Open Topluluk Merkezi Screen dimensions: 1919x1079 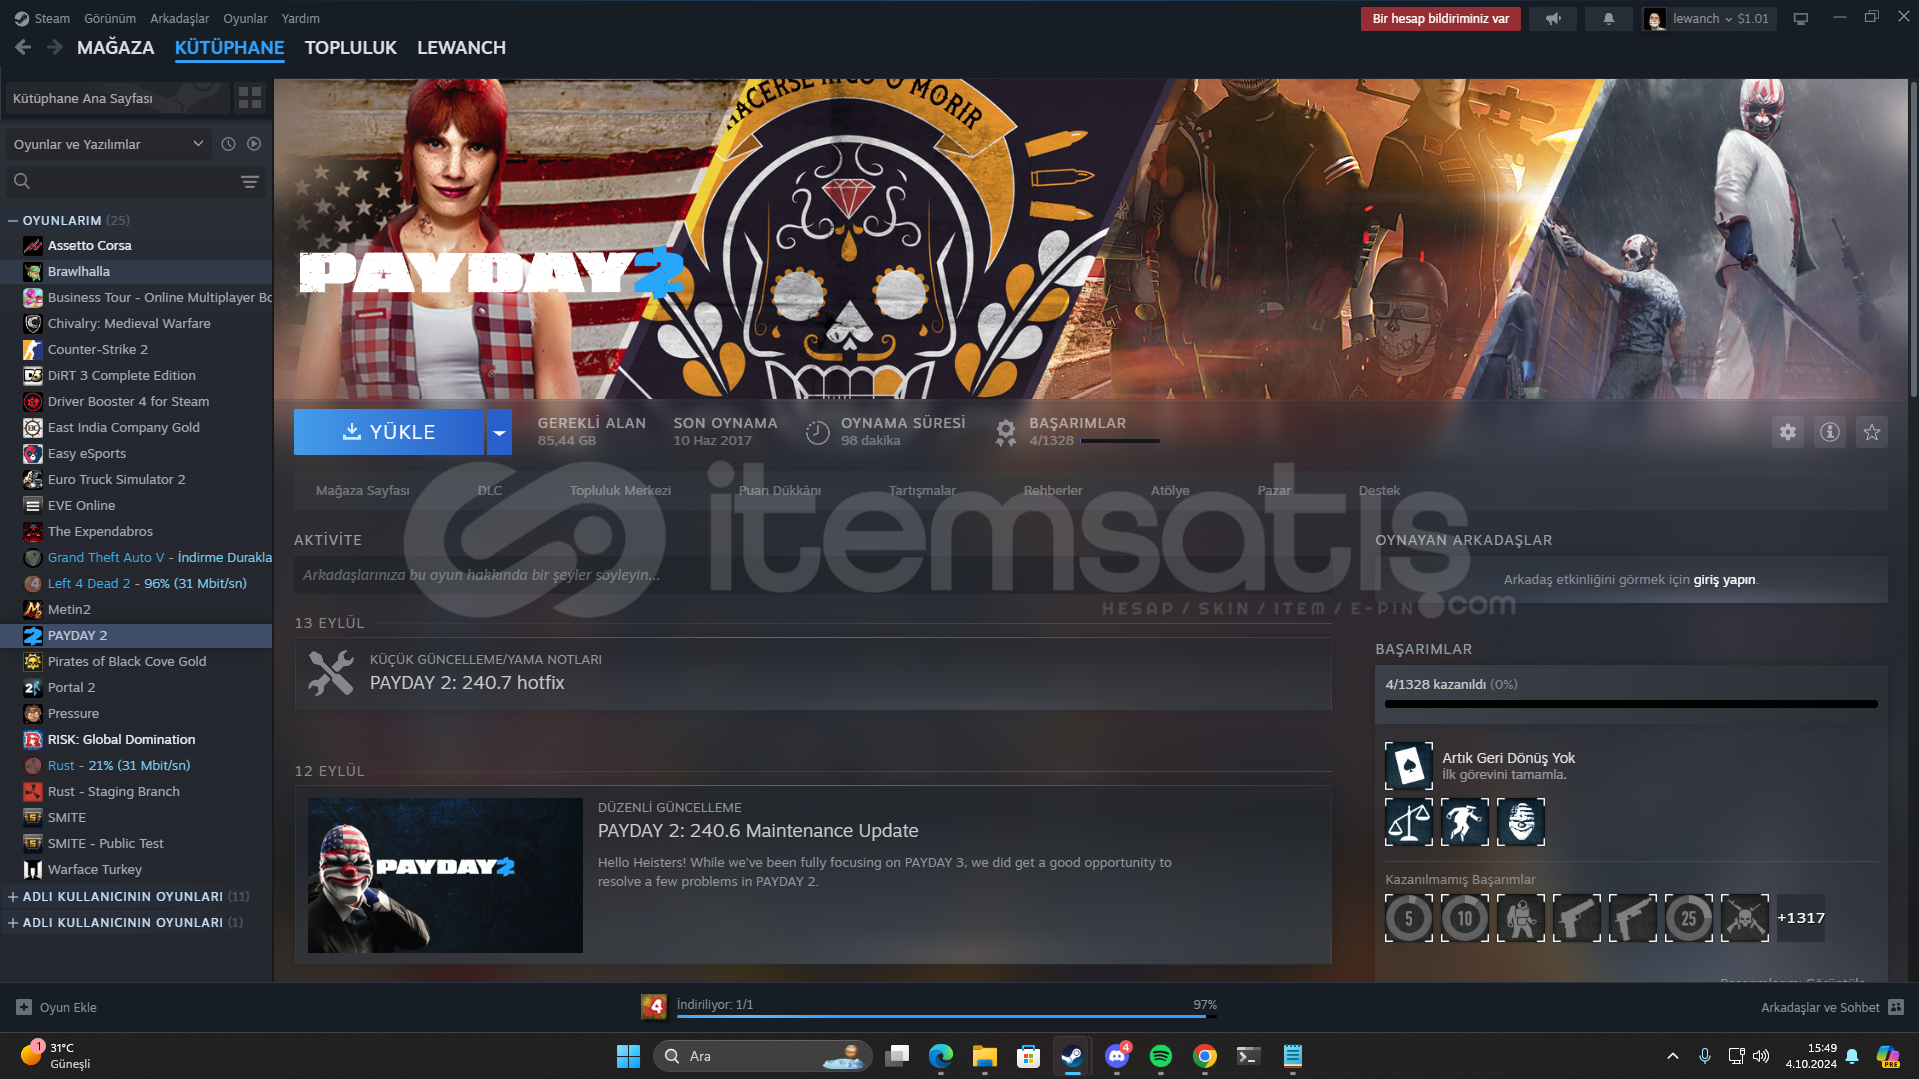click(620, 491)
